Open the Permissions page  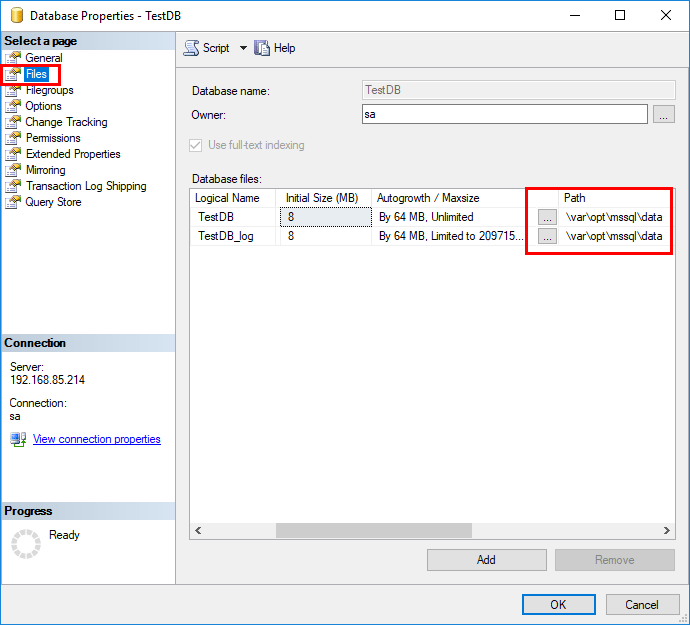53,138
